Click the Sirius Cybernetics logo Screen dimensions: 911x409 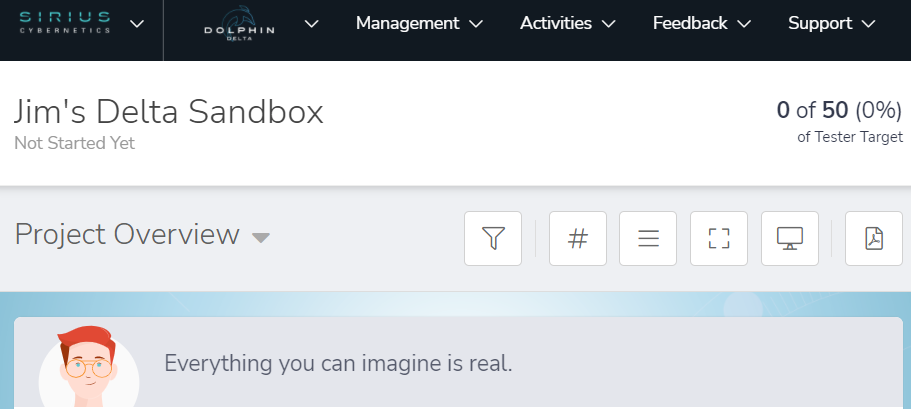[68, 24]
